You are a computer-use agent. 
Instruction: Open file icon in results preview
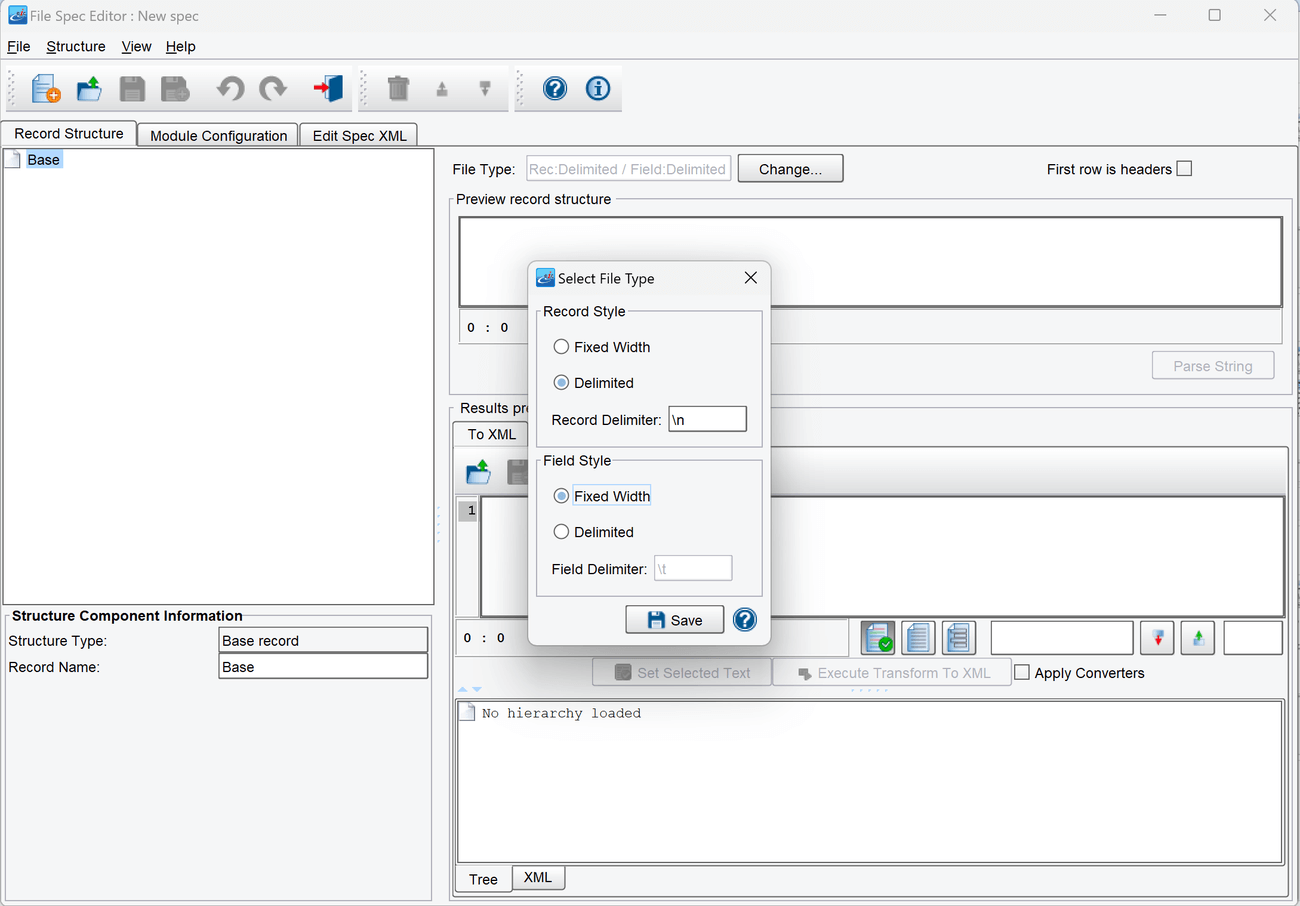coord(479,472)
